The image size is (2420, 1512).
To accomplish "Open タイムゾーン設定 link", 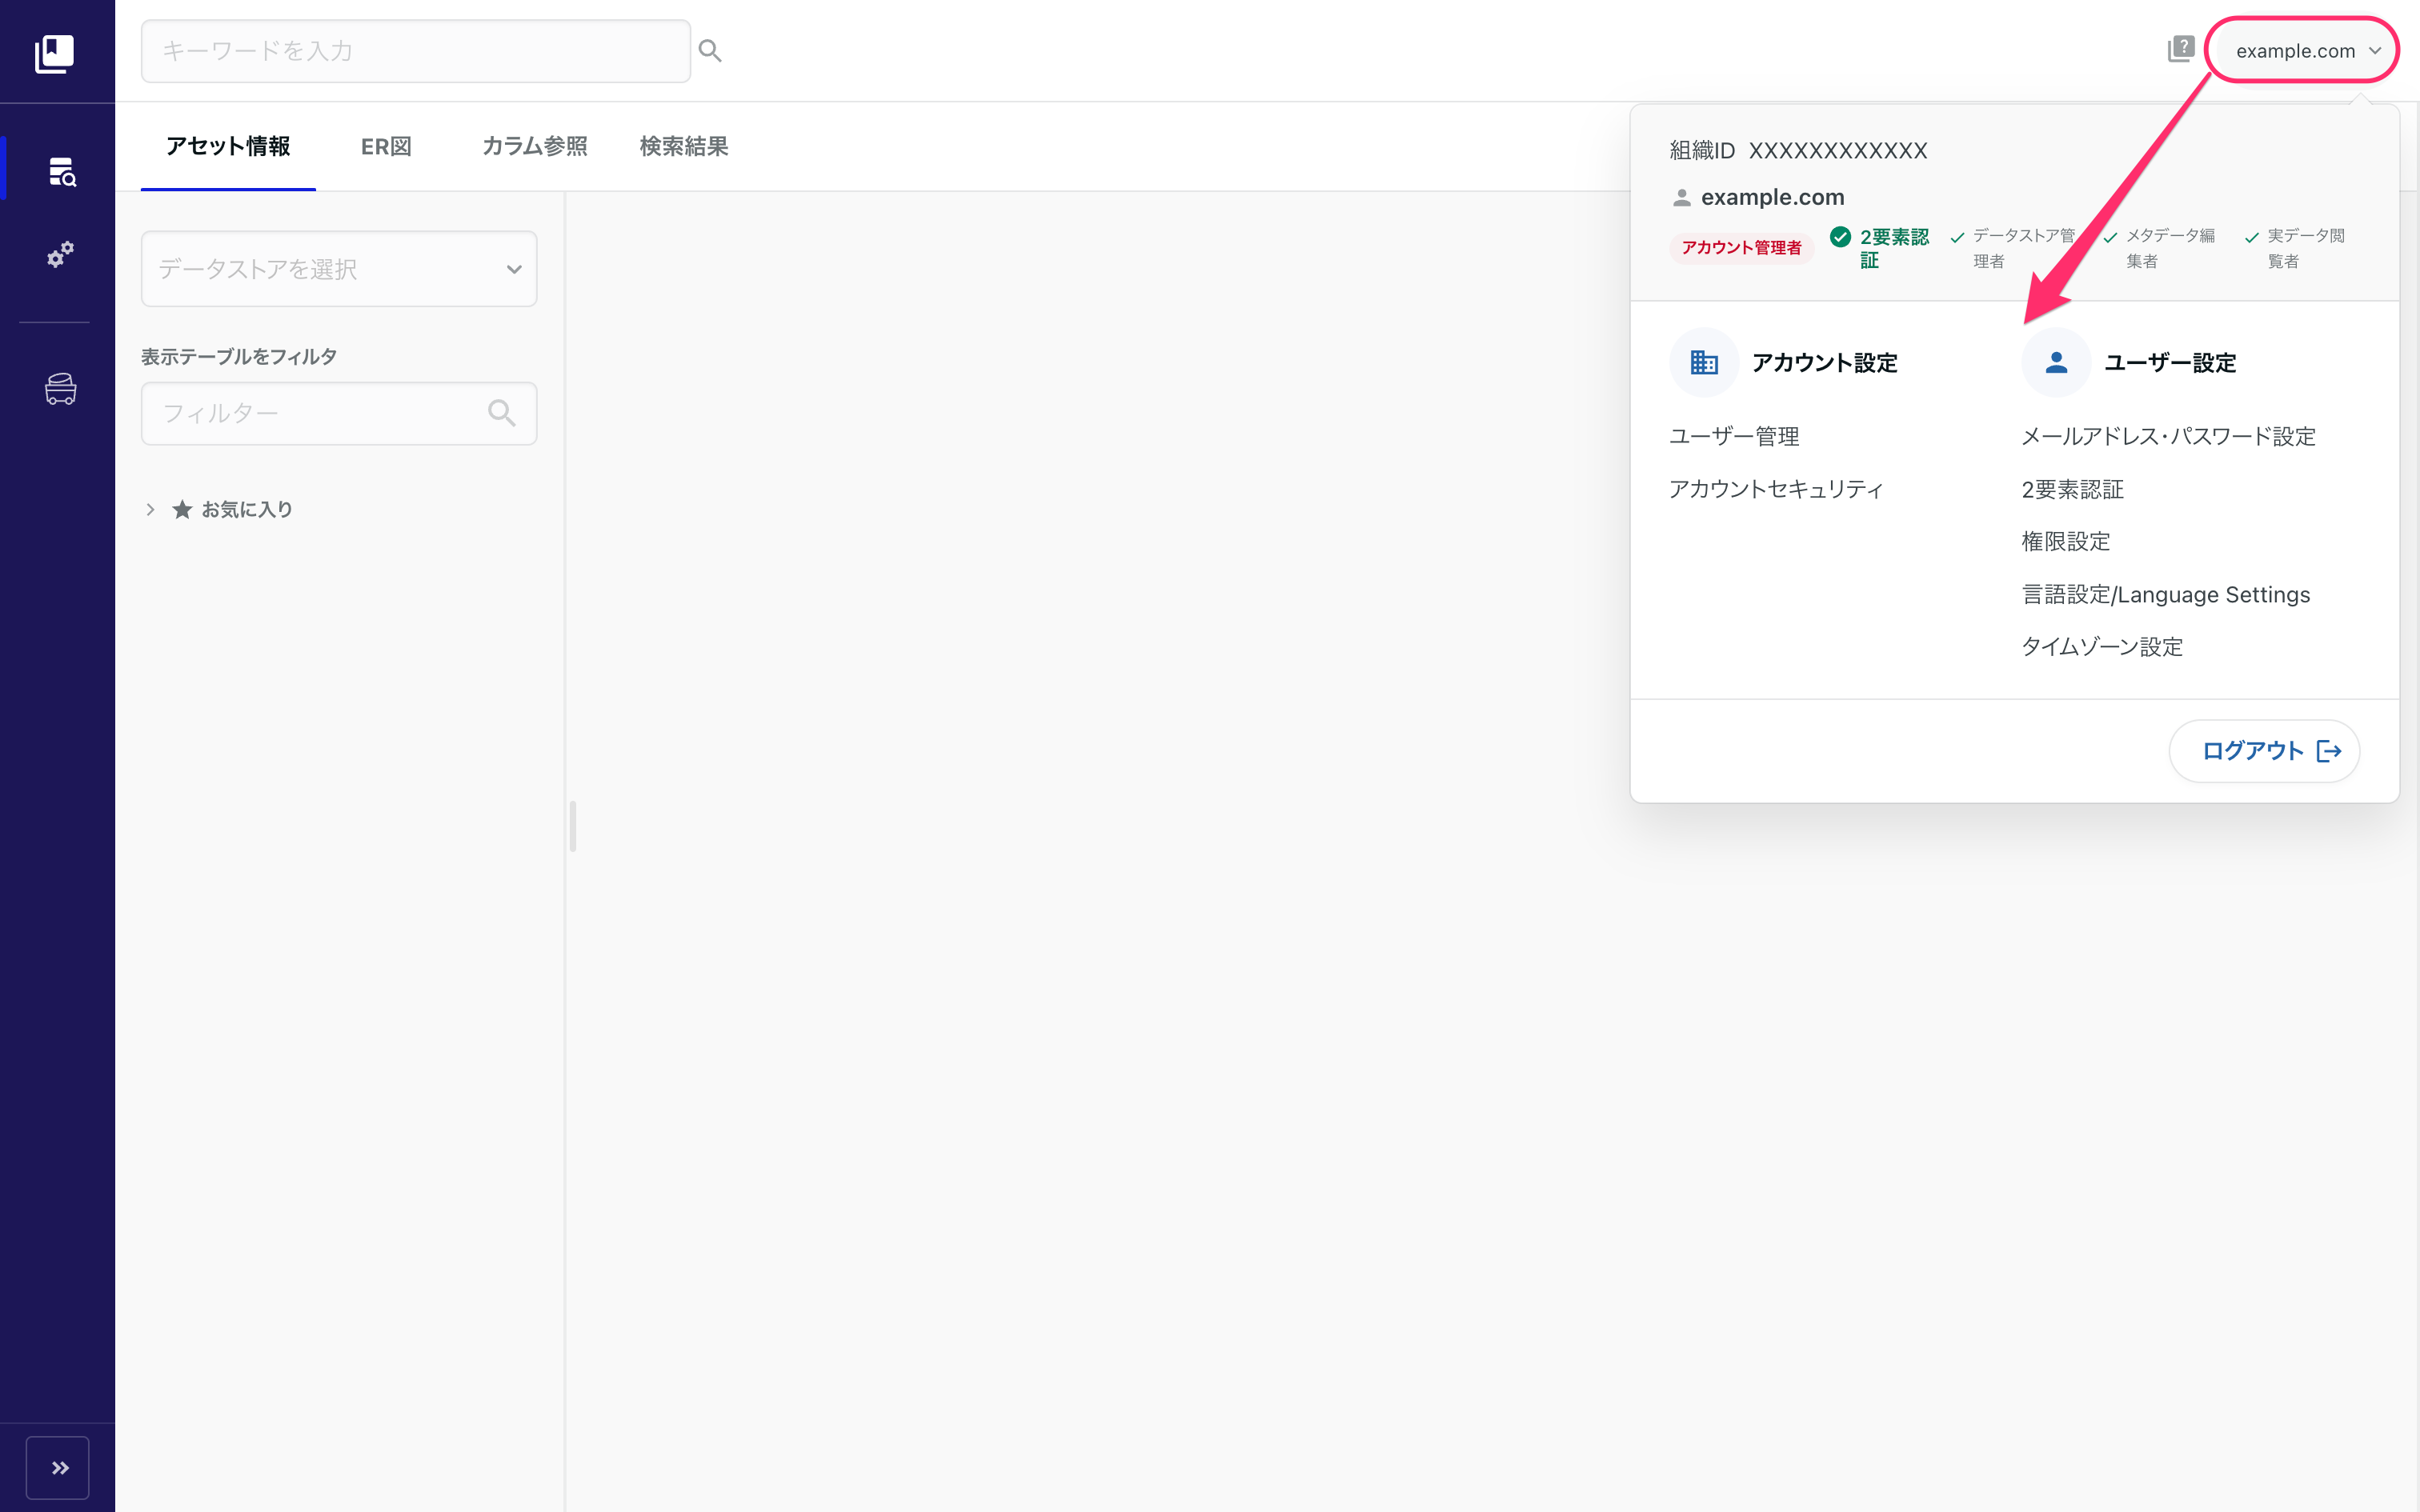I will [2101, 647].
